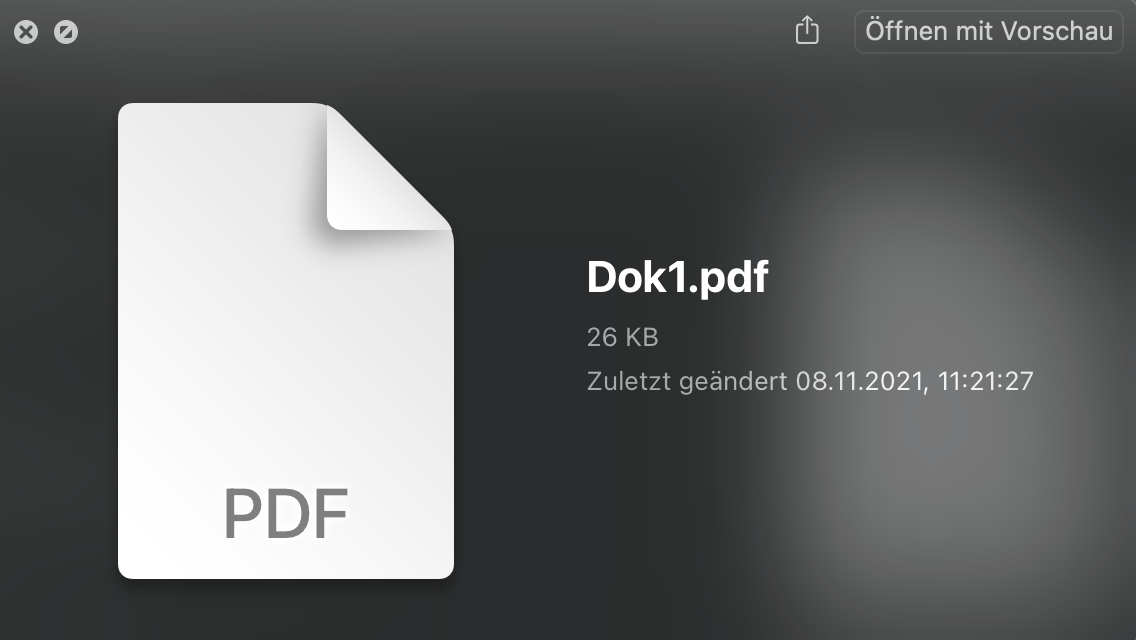Click the gray PDF label on the icon
The image size is (1136, 640).
point(285,513)
